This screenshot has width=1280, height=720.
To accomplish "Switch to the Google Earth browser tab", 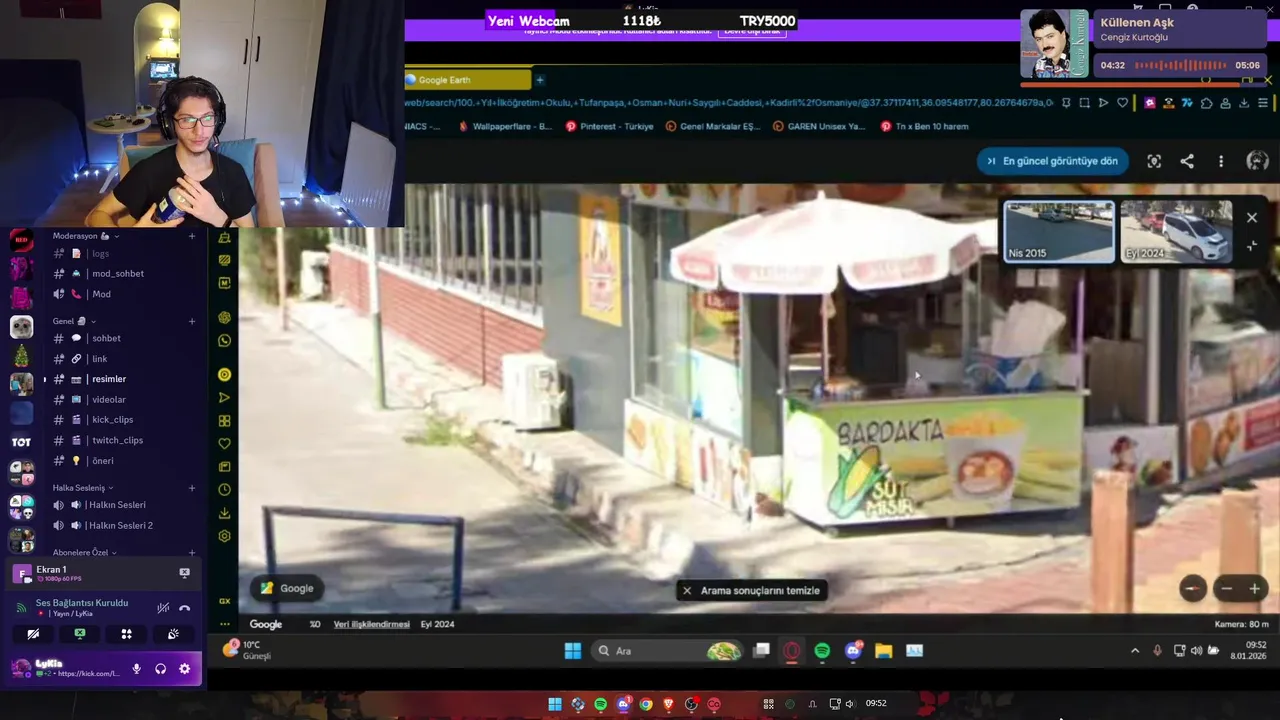I will click(x=467, y=80).
